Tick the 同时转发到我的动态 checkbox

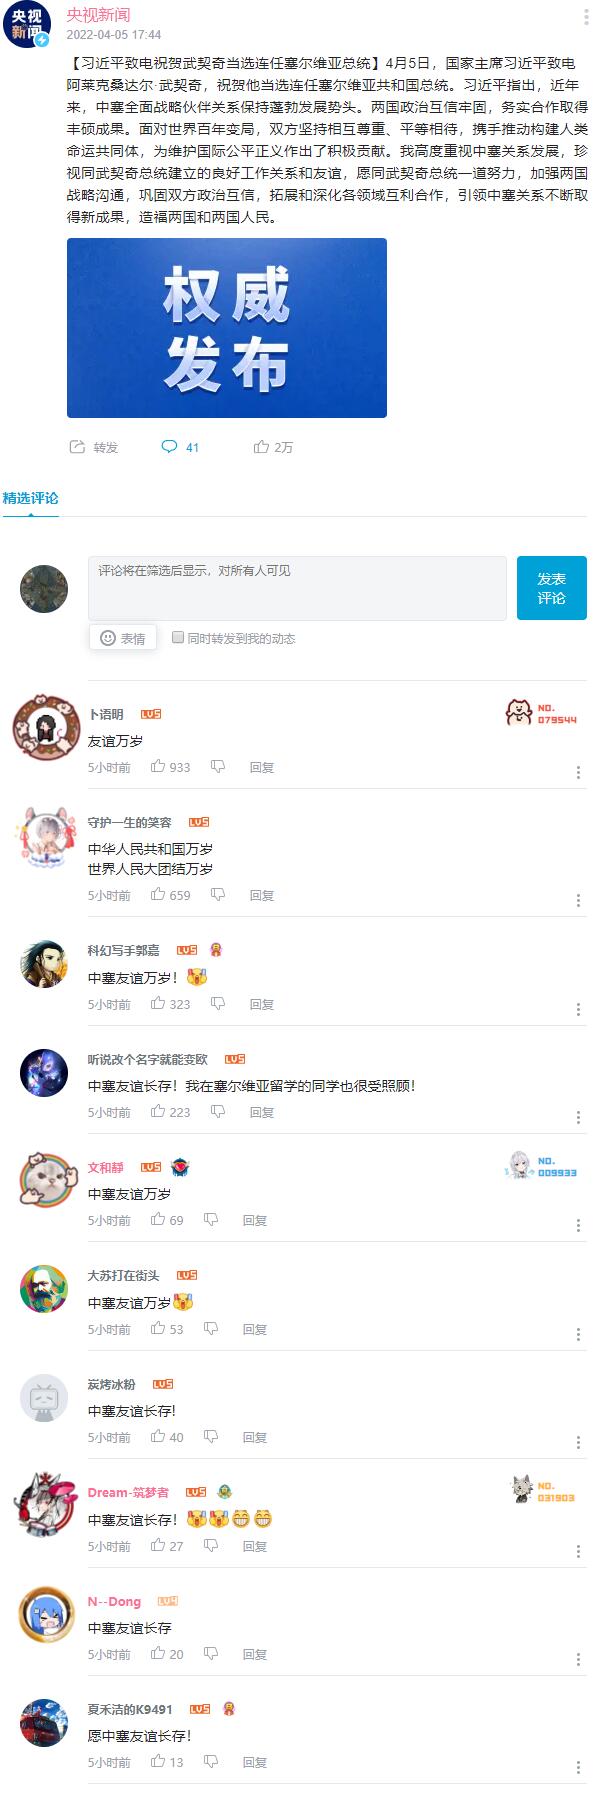coord(178,637)
